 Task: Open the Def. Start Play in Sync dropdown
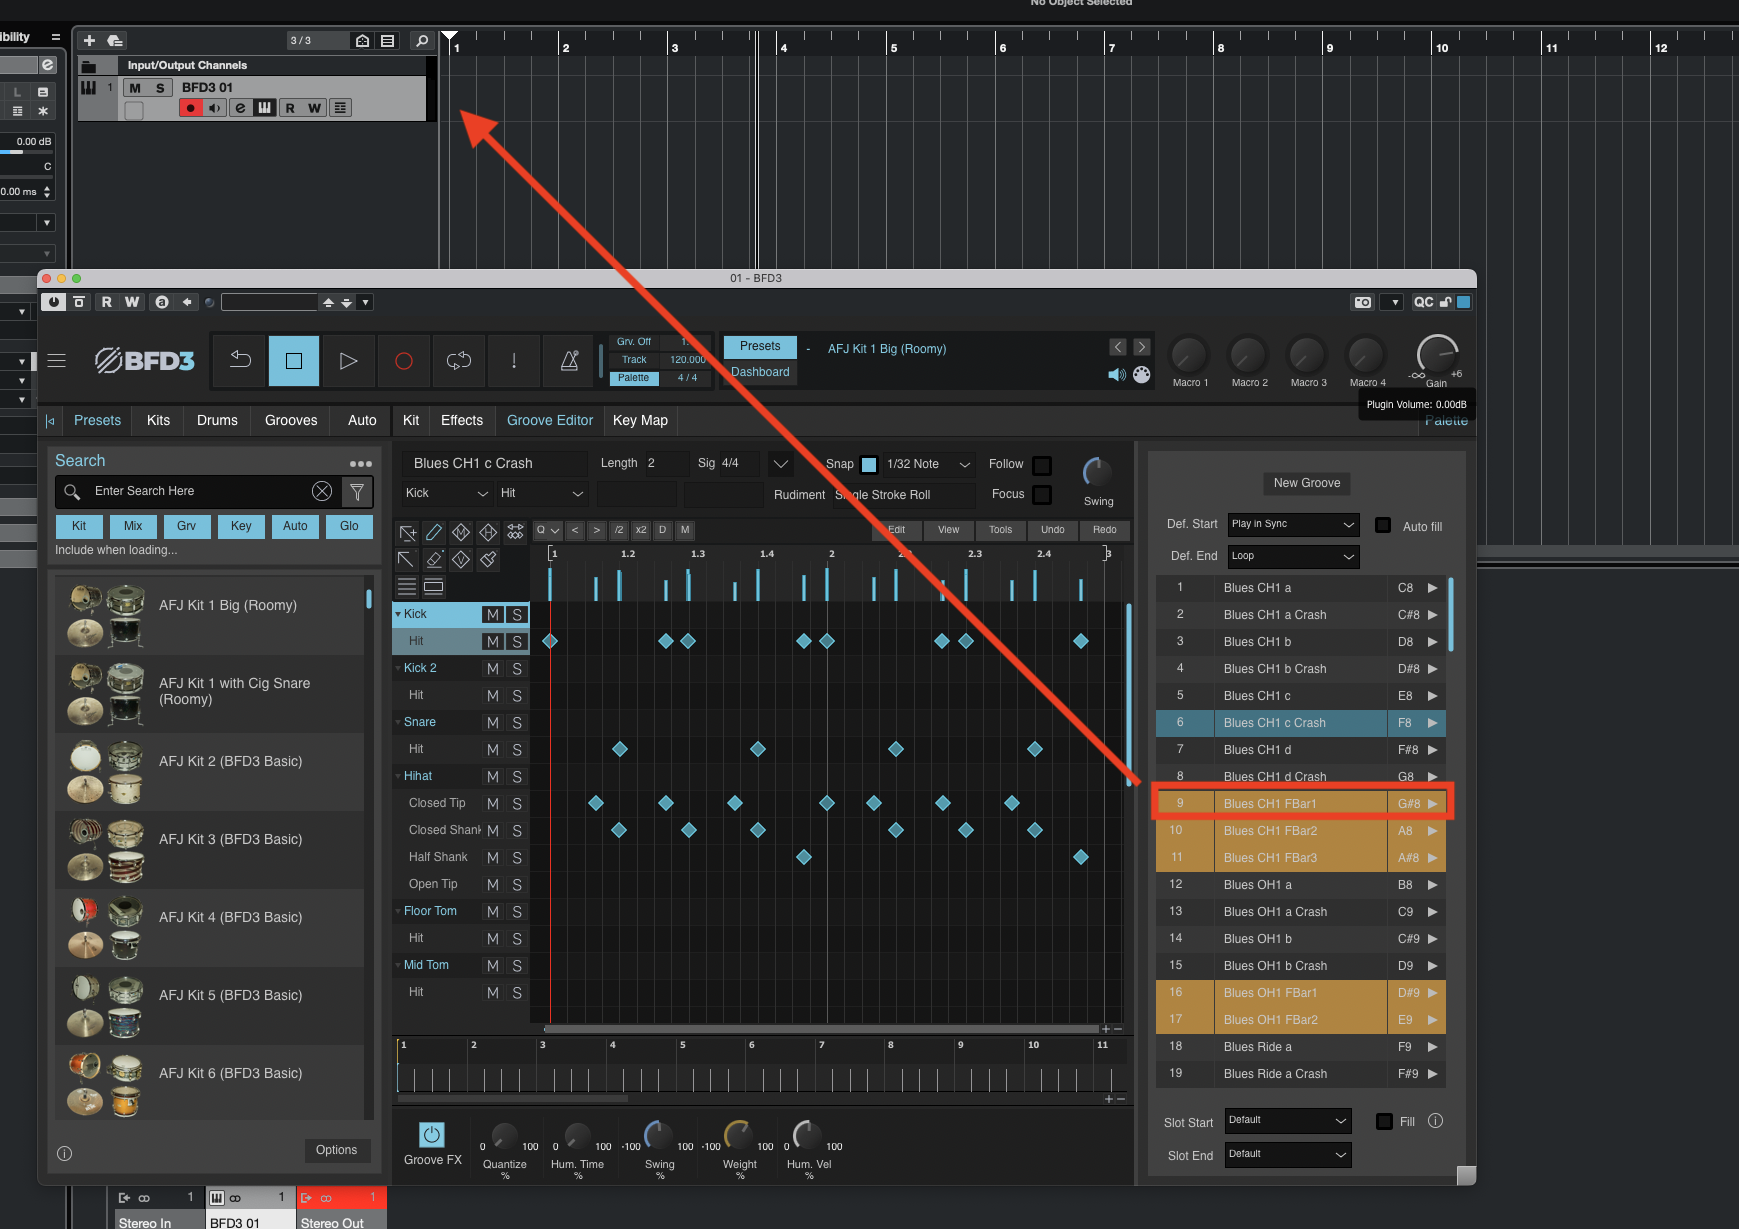click(x=1293, y=524)
